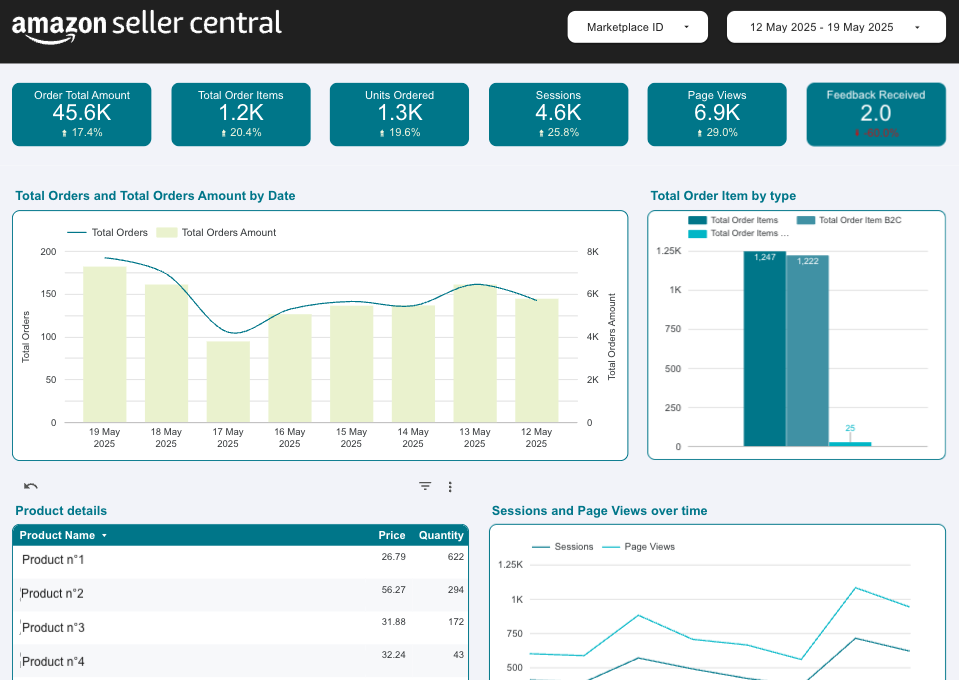Click the growth arrow on Total Order Items card
The width and height of the screenshot is (959, 680).
coord(223,131)
